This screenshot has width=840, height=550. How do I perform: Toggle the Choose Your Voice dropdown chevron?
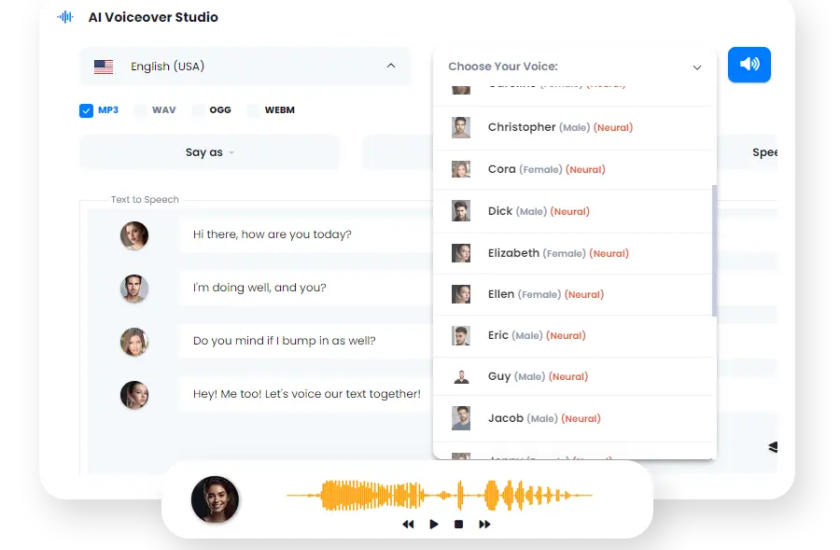coord(697,67)
